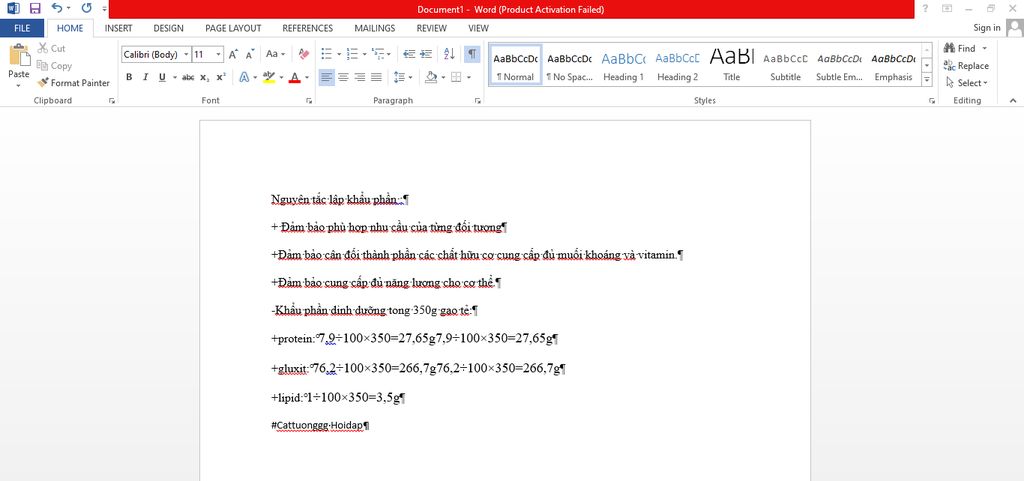Apply bullets list
Image resolution: width=1024 pixels, height=481 pixels.
click(x=327, y=54)
